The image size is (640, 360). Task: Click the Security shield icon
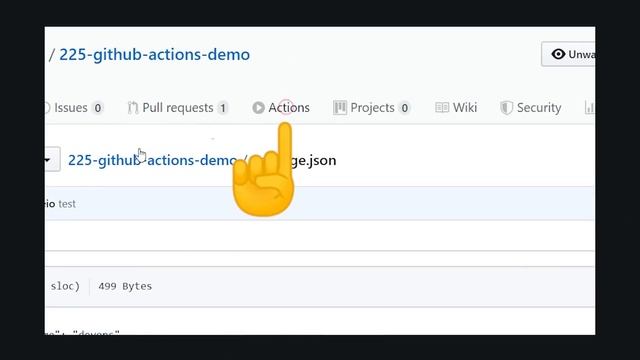(506, 108)
